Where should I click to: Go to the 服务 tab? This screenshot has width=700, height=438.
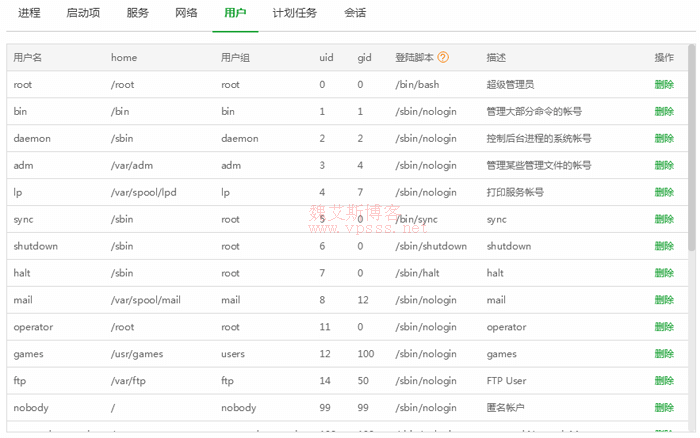[x=138, y=13]
